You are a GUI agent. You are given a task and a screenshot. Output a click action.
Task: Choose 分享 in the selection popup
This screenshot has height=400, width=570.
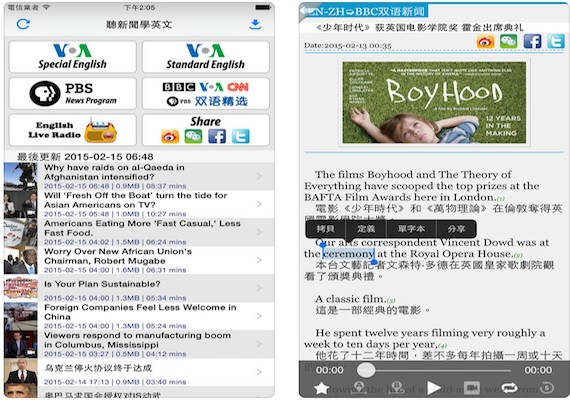click(x=456, y=229)
